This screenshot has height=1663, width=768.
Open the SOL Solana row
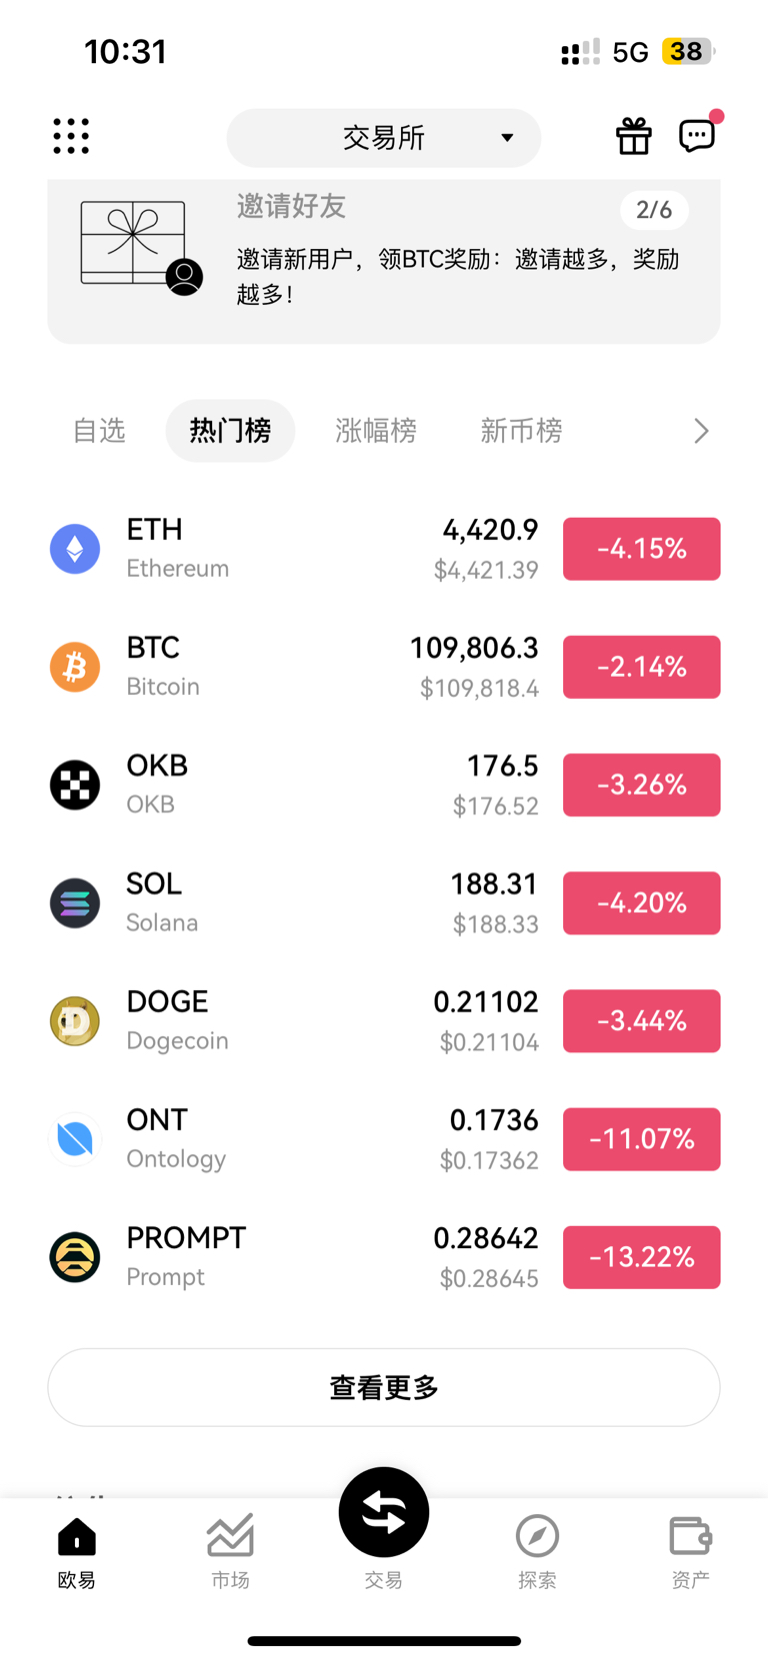tap(384, 903)
